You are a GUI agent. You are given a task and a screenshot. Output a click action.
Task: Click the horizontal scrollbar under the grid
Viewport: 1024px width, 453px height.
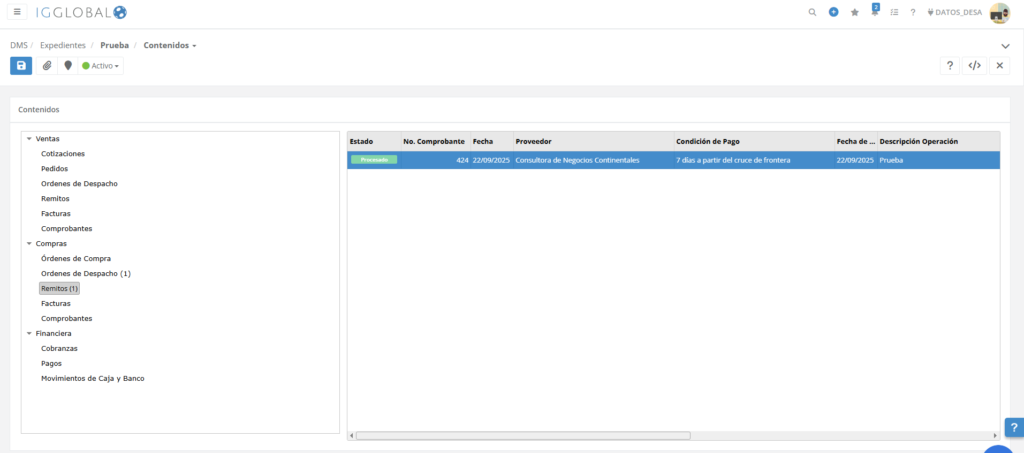(522, 436)
